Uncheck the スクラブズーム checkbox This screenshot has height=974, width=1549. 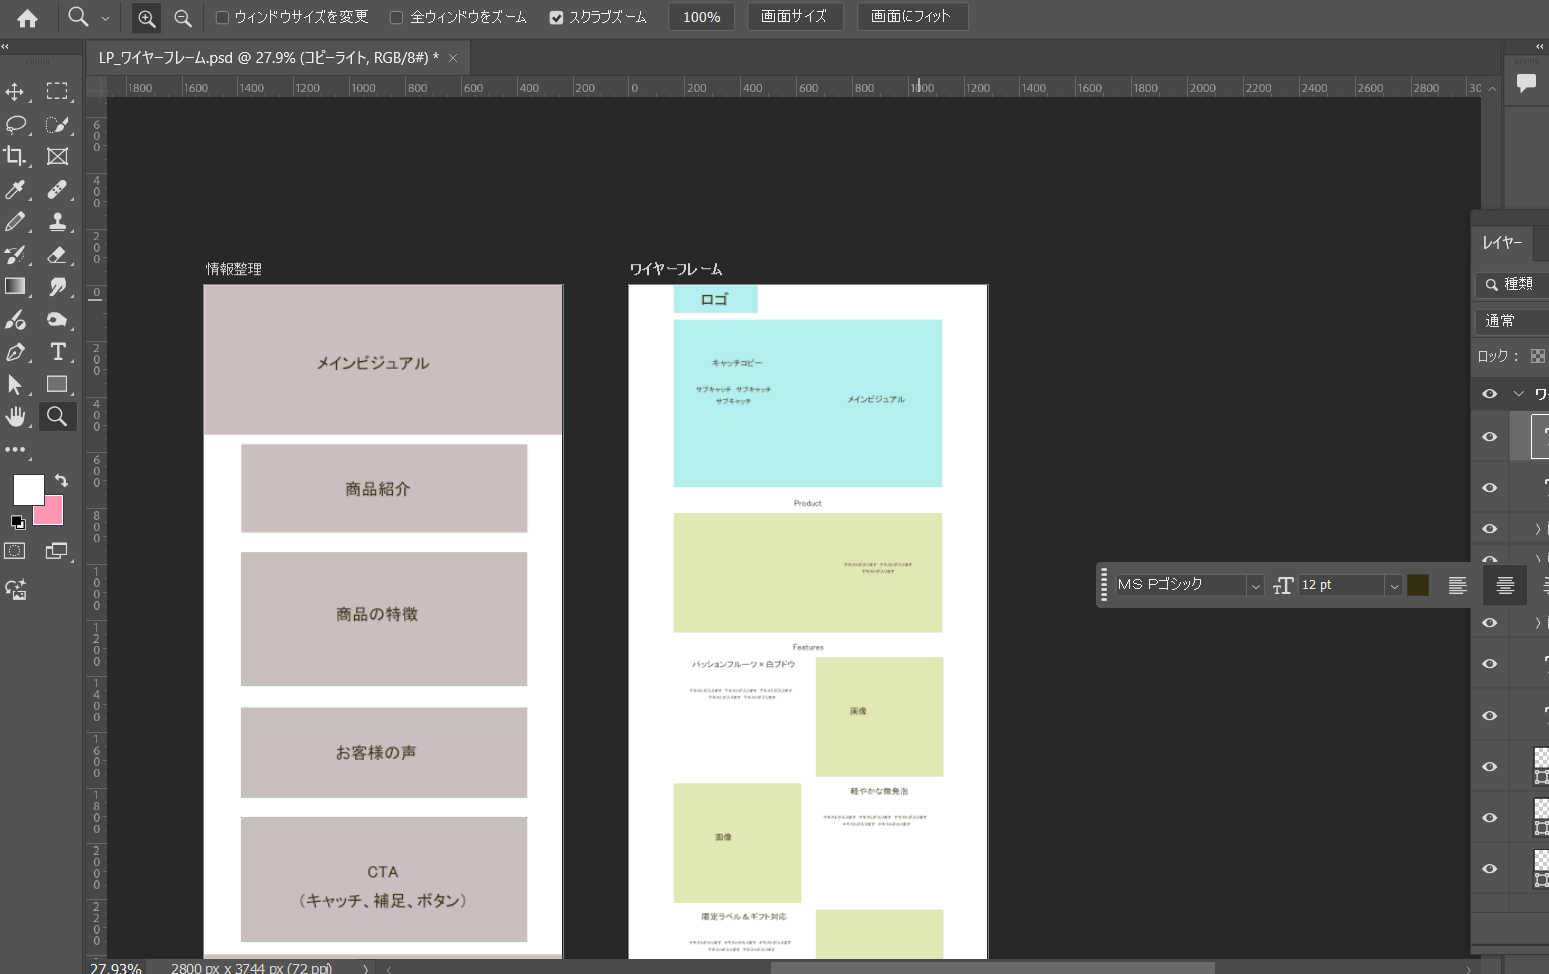pos(557,17)
